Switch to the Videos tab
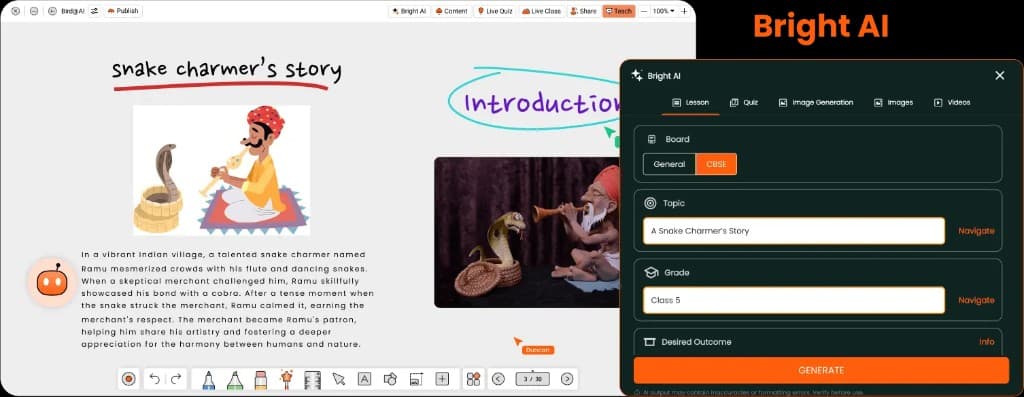This screenshot has width=1024, height=397. coord(952,103)
